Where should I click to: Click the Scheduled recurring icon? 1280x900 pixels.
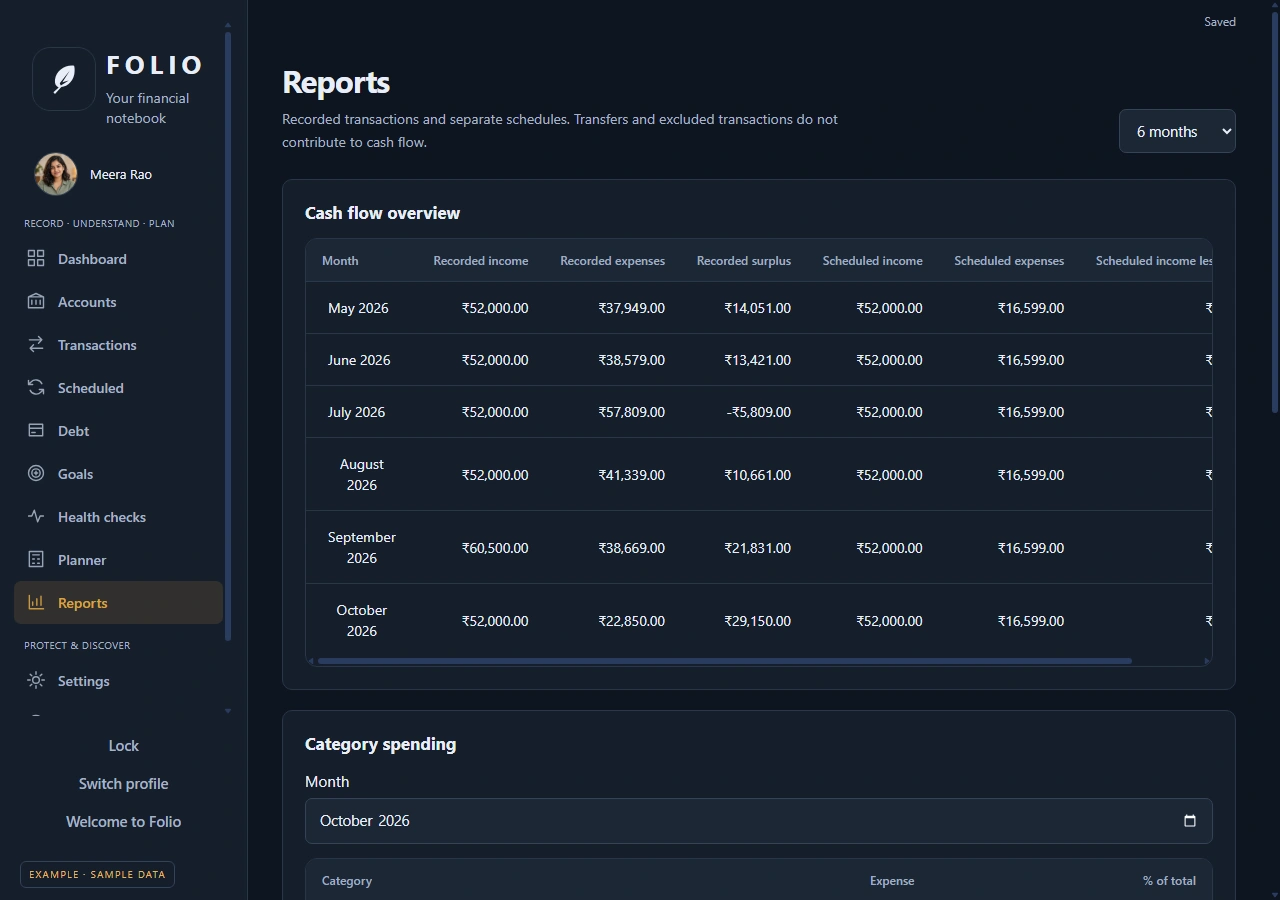click(36, 388)
